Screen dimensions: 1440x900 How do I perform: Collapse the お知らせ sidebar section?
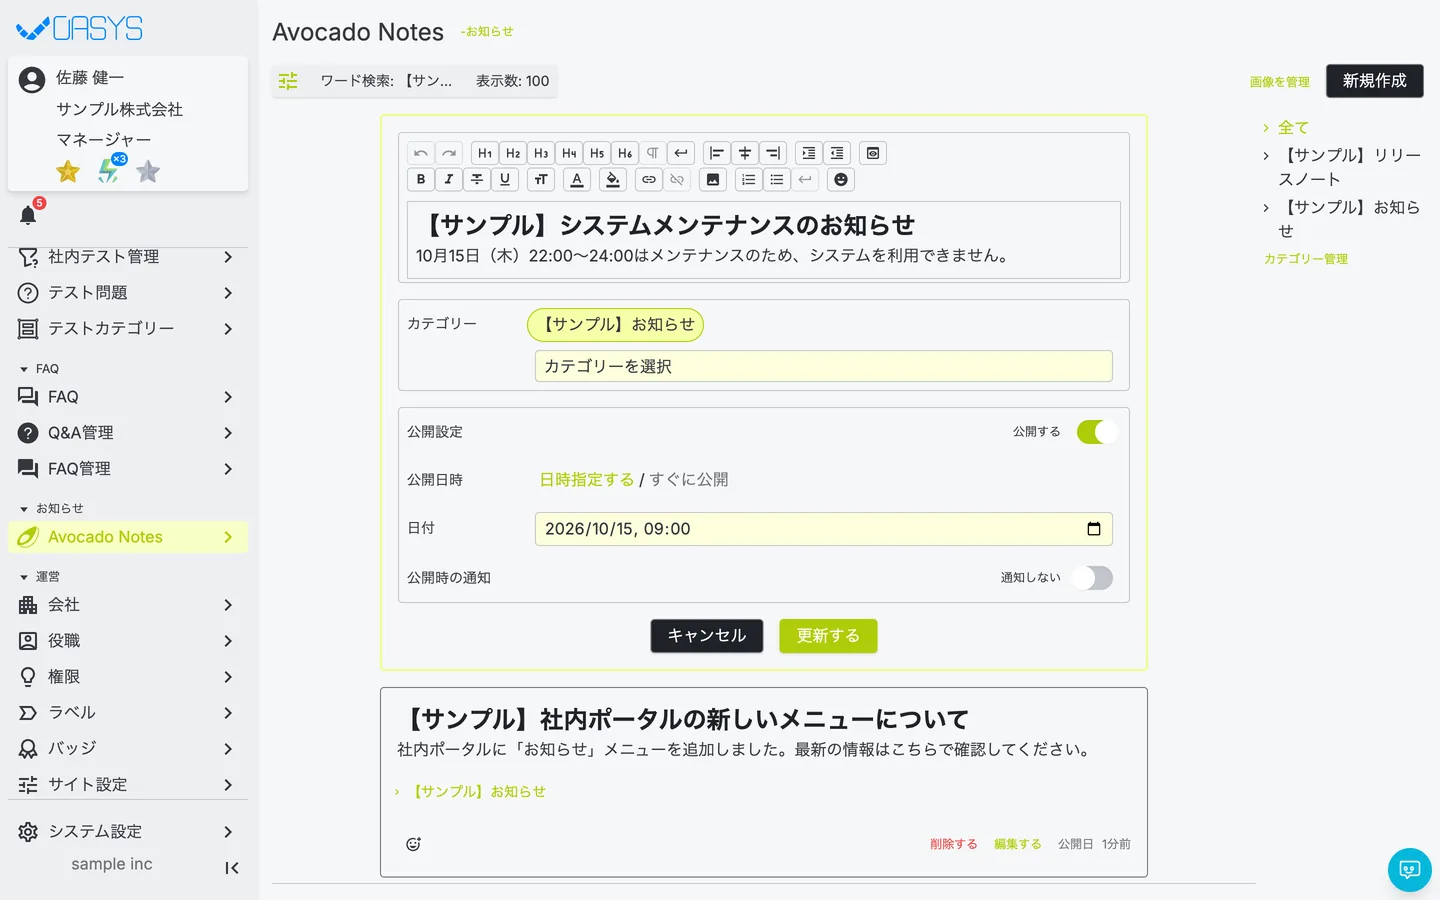click(x=52, y=509)
